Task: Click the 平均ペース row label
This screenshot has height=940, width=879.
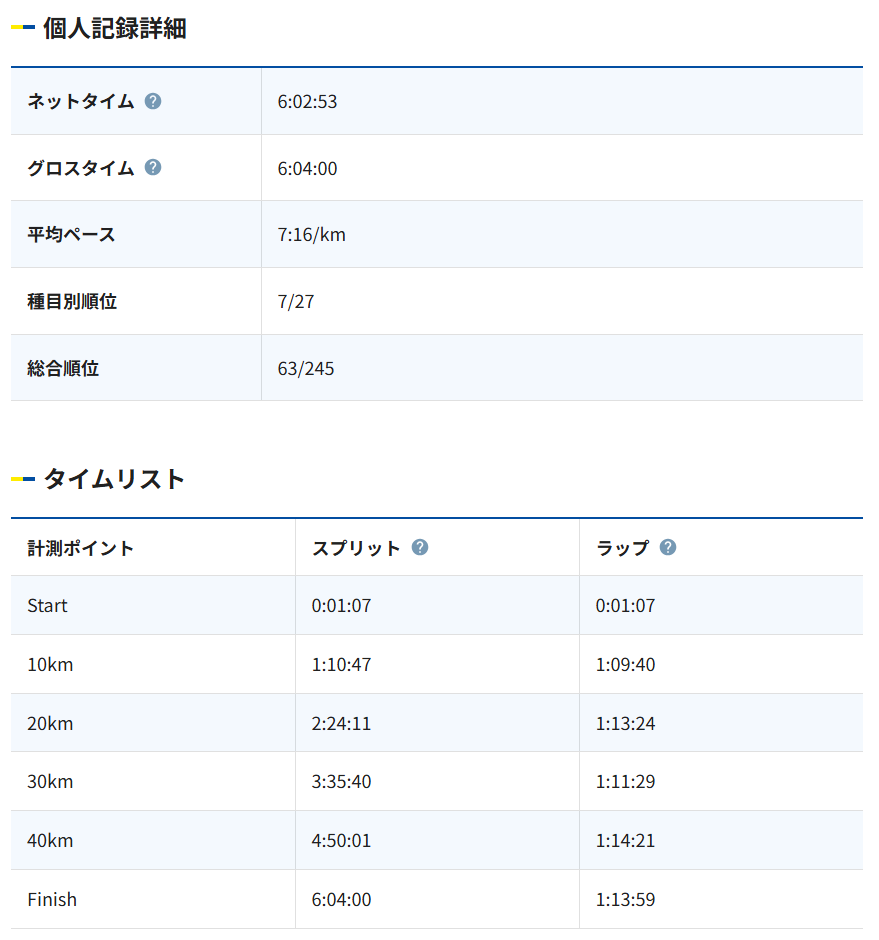Action: coord(71,235)
